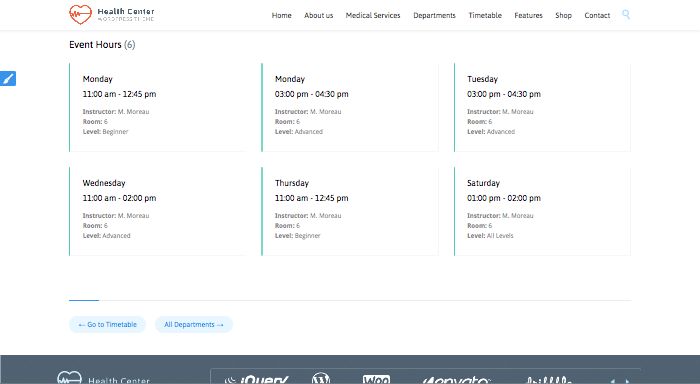700x384 pixels.
Task: Select the Monday 11:00 am event card
Action: click(x=158, y=107)
